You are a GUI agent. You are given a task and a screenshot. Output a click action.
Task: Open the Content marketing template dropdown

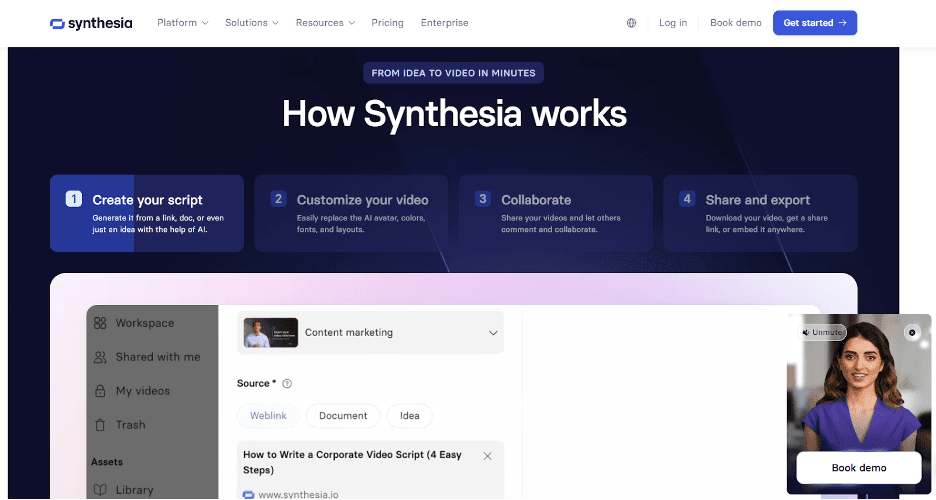370,332
